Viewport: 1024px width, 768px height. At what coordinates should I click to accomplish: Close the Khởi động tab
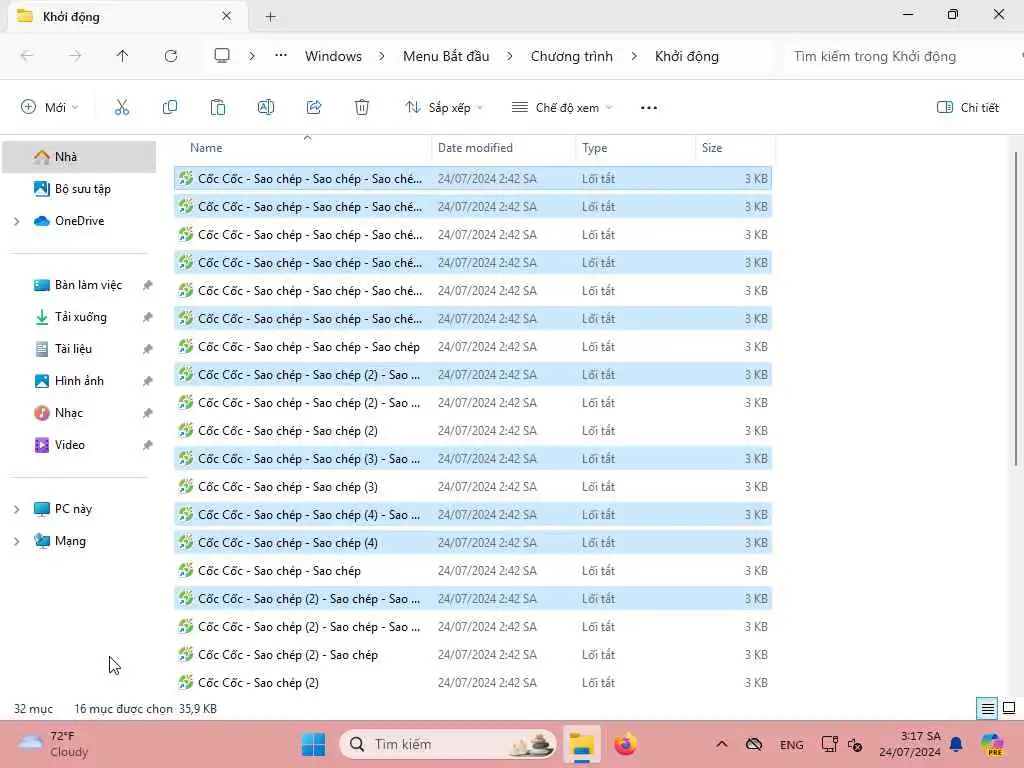(227, 16)
